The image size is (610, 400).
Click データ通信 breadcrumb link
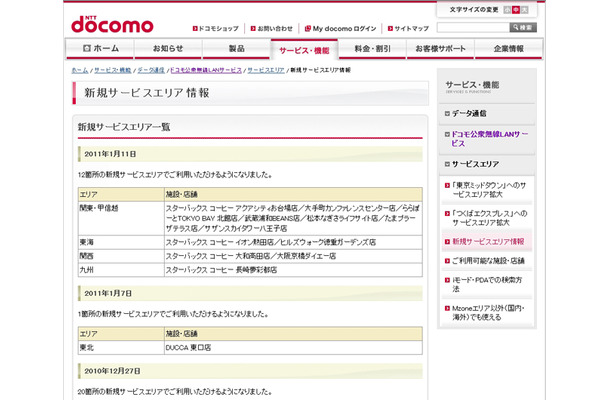[x=151, y=70]
